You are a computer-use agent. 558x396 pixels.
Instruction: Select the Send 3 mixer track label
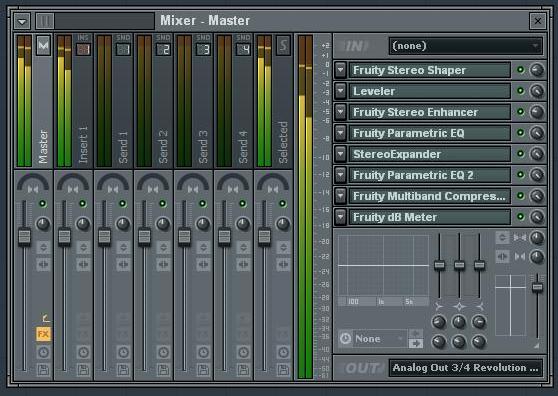[x=203, y=147]
